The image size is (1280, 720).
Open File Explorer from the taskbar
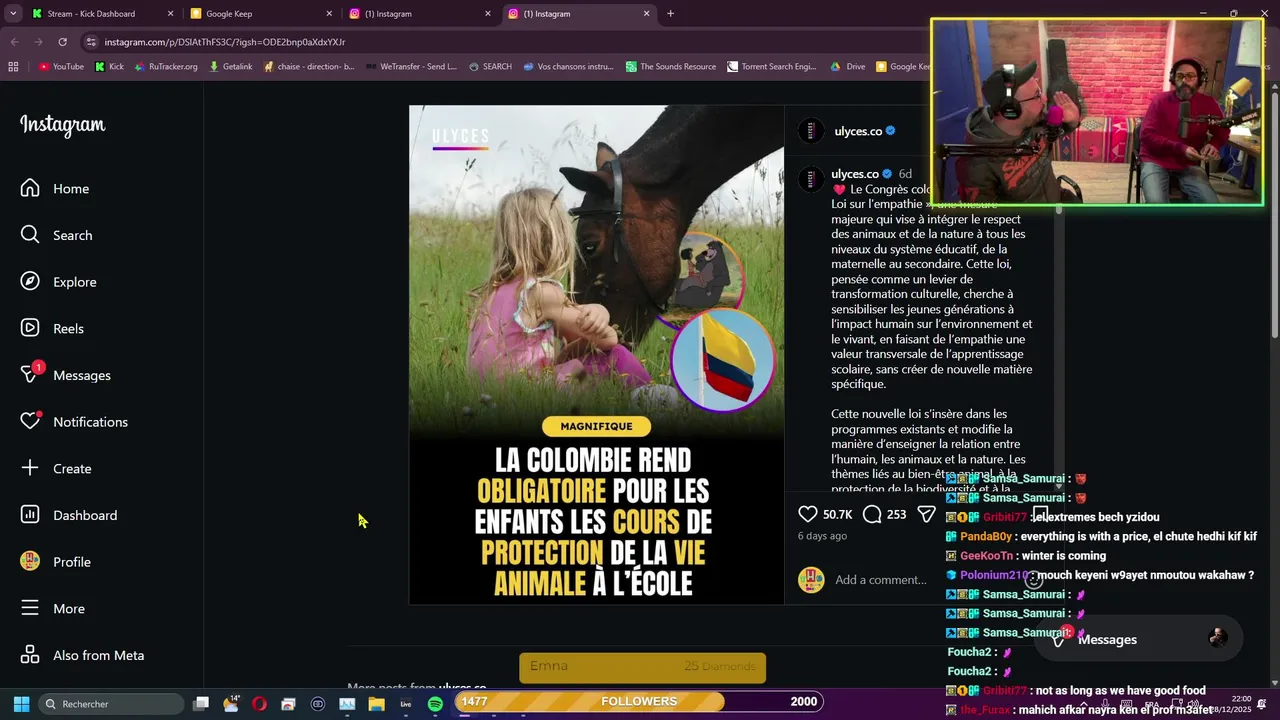(x=376, y=704)
